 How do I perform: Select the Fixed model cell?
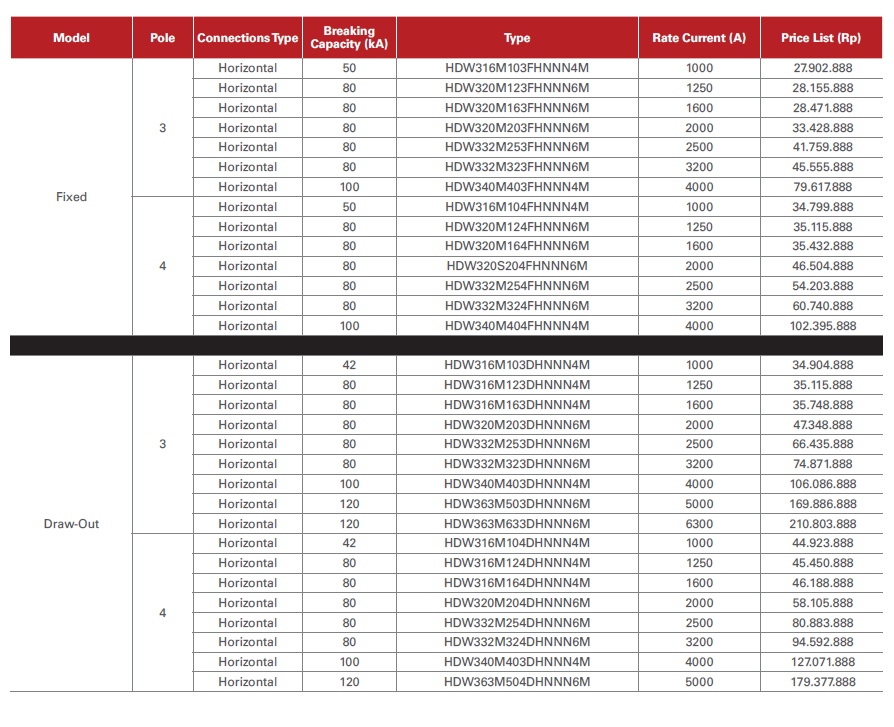[71, 197]
